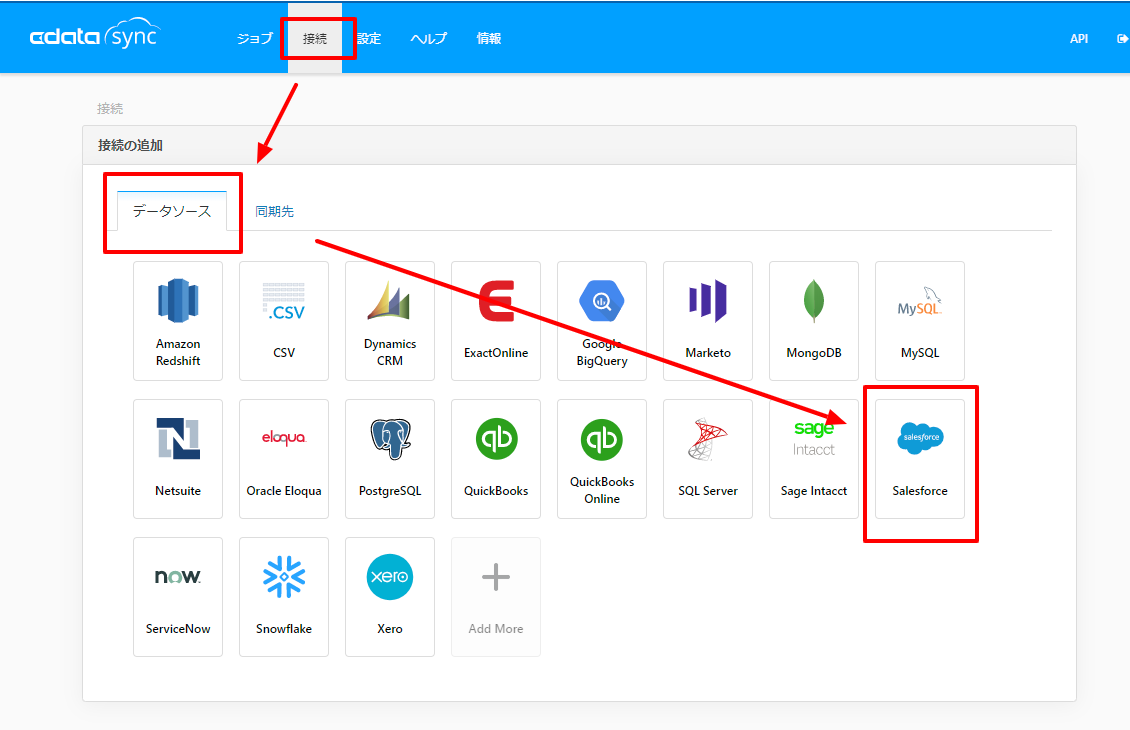Choose the Amazon Redshift data source
Viewport: 1130px width, 730px height.
pos(178,321)
